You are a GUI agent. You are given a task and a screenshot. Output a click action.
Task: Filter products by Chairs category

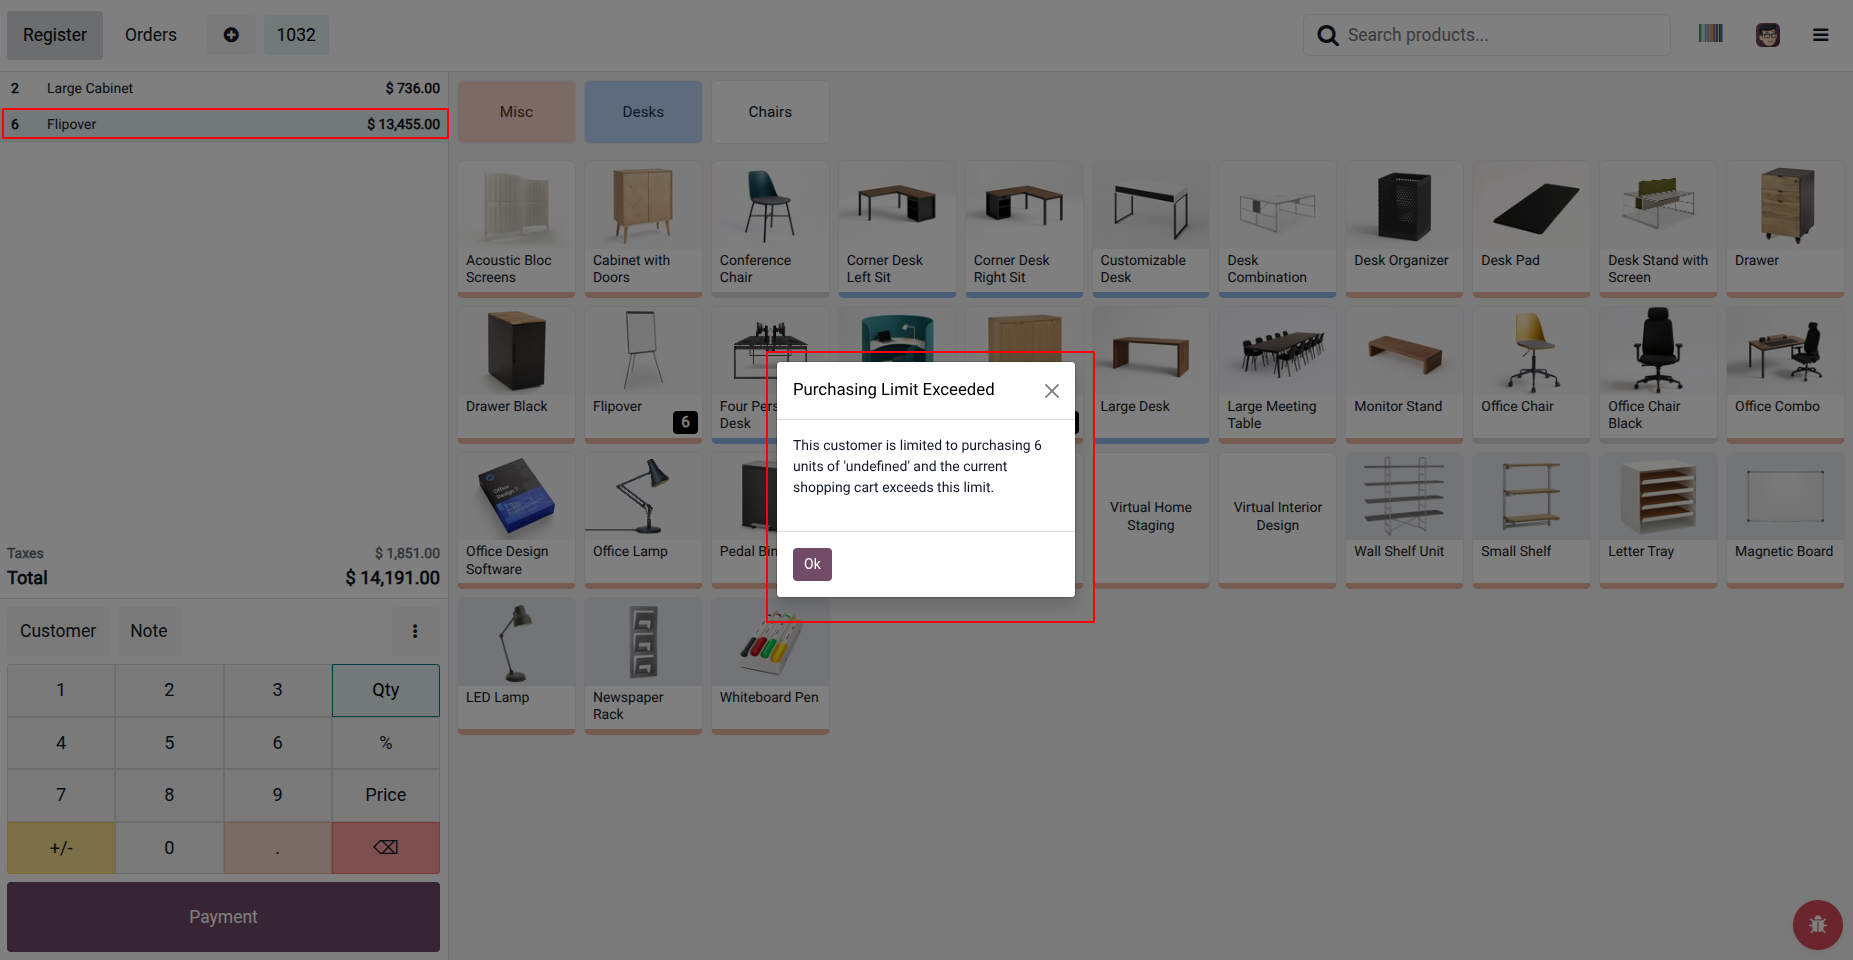tap(770, 112)
